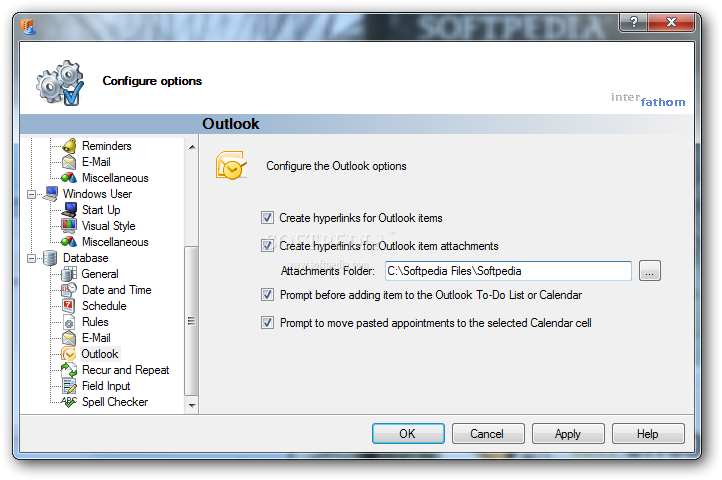Select the Start Up tree item
The width and height of the screenshot is (722, 480).
(x=101, y=210)
